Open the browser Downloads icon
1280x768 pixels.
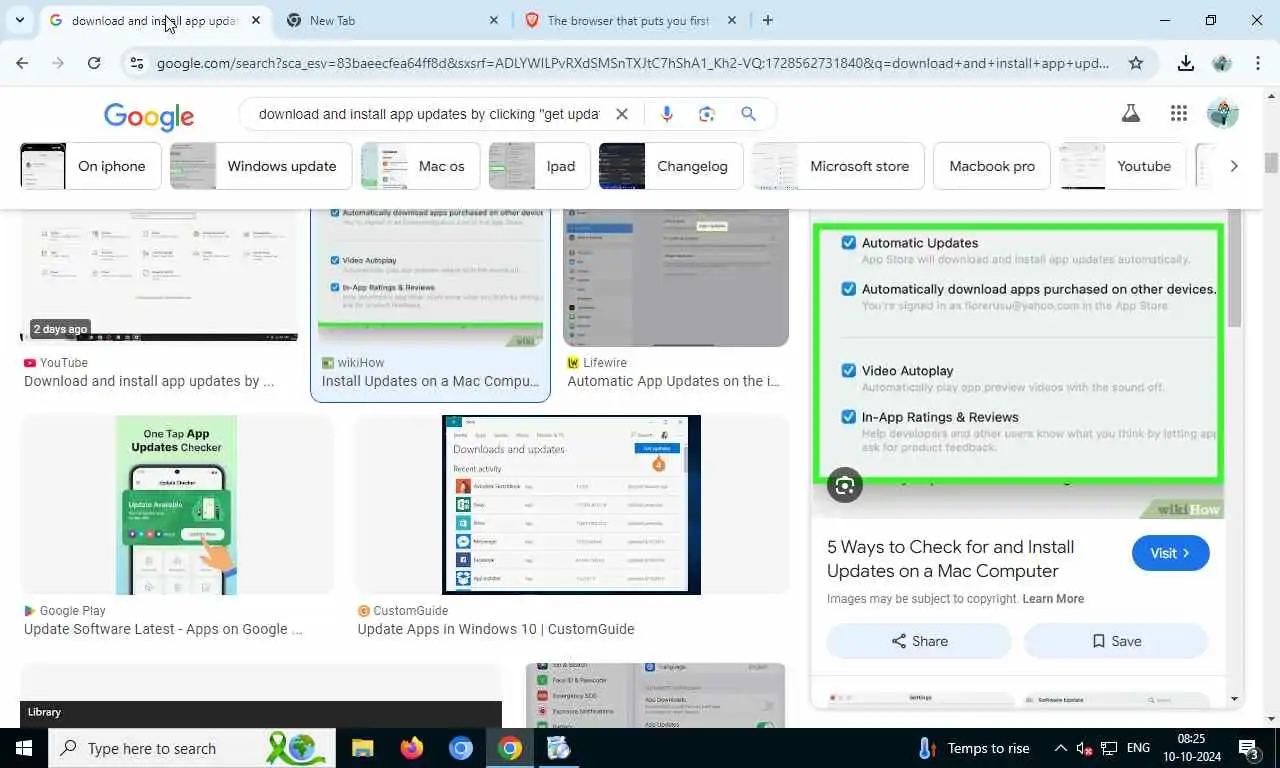pos(1186,63)
